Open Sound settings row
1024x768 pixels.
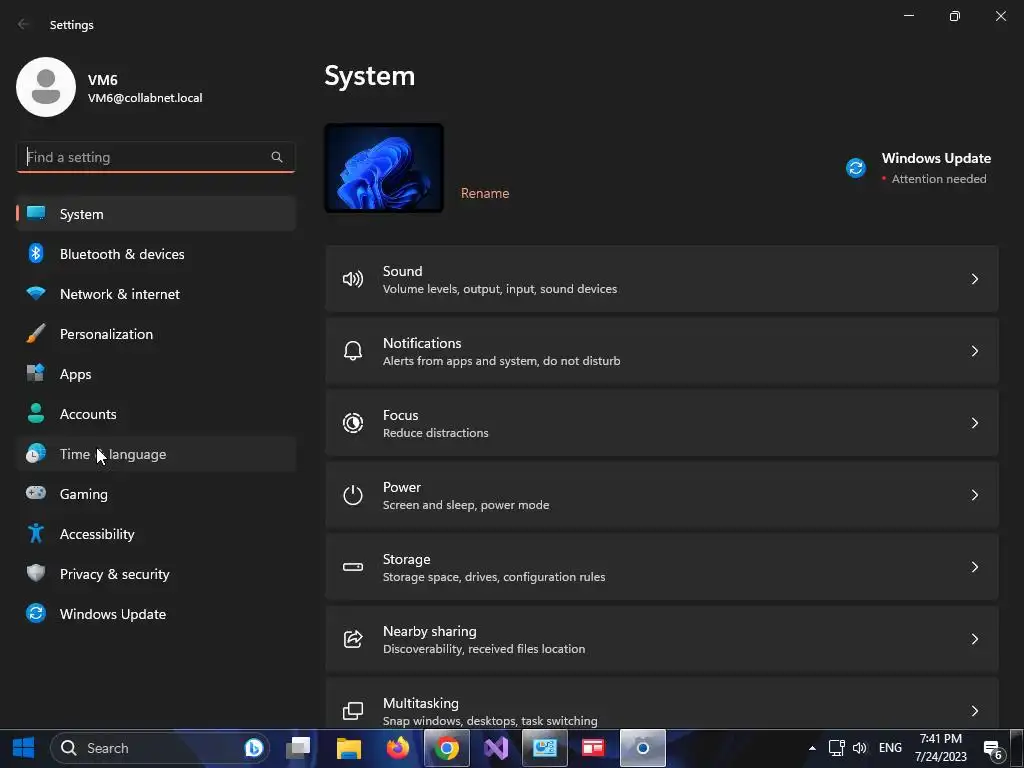click(x=662, y=279)
